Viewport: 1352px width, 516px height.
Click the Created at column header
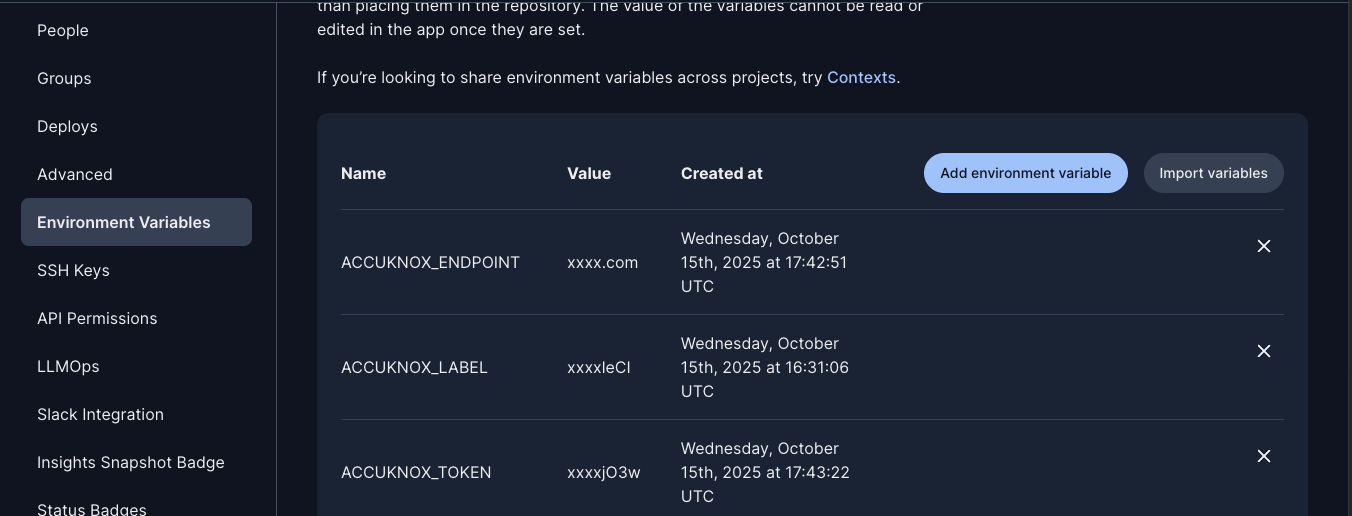click(722, 173)
